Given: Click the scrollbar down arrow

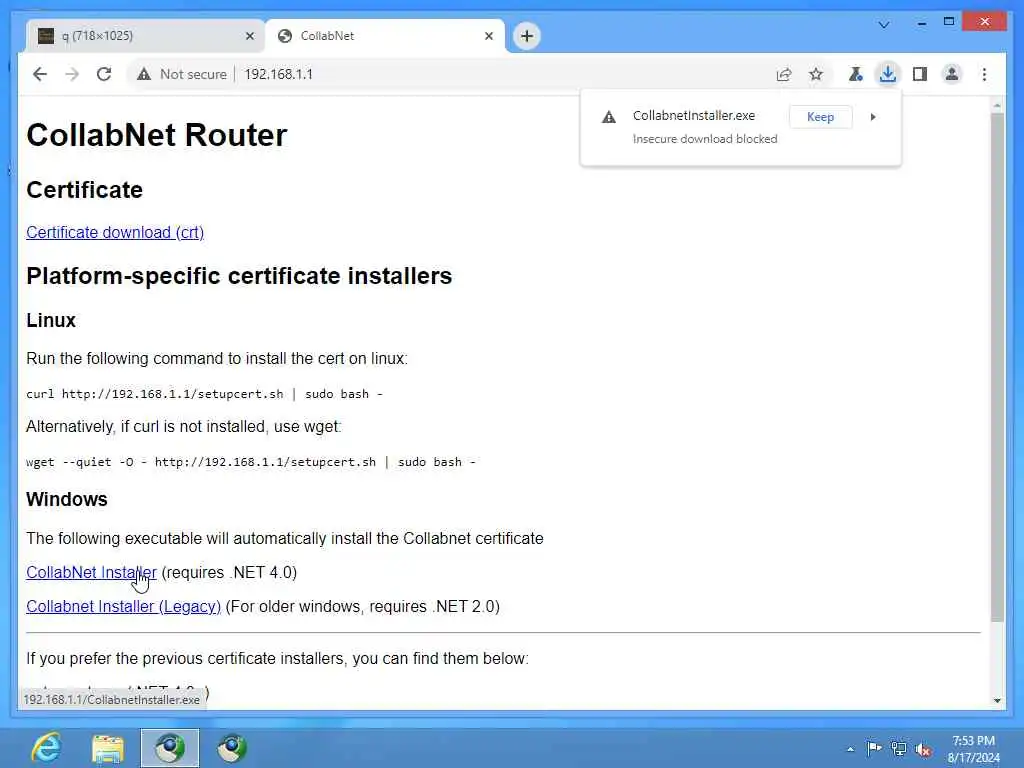Looking at the screenshot, I should click(x=997, y=701).
